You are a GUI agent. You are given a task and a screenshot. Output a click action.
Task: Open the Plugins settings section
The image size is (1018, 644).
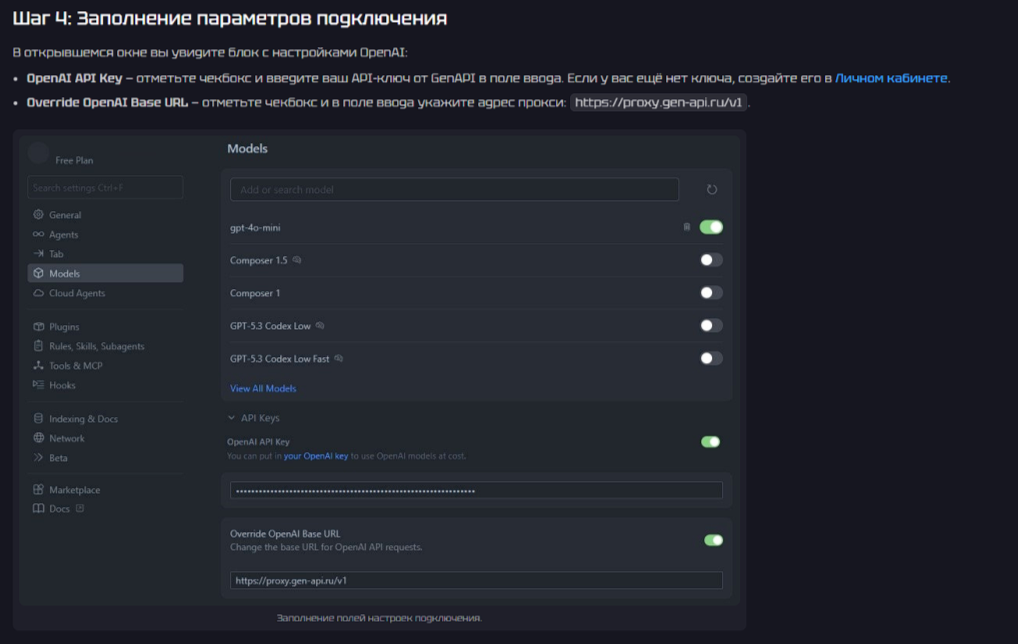(x=63, y=327)
